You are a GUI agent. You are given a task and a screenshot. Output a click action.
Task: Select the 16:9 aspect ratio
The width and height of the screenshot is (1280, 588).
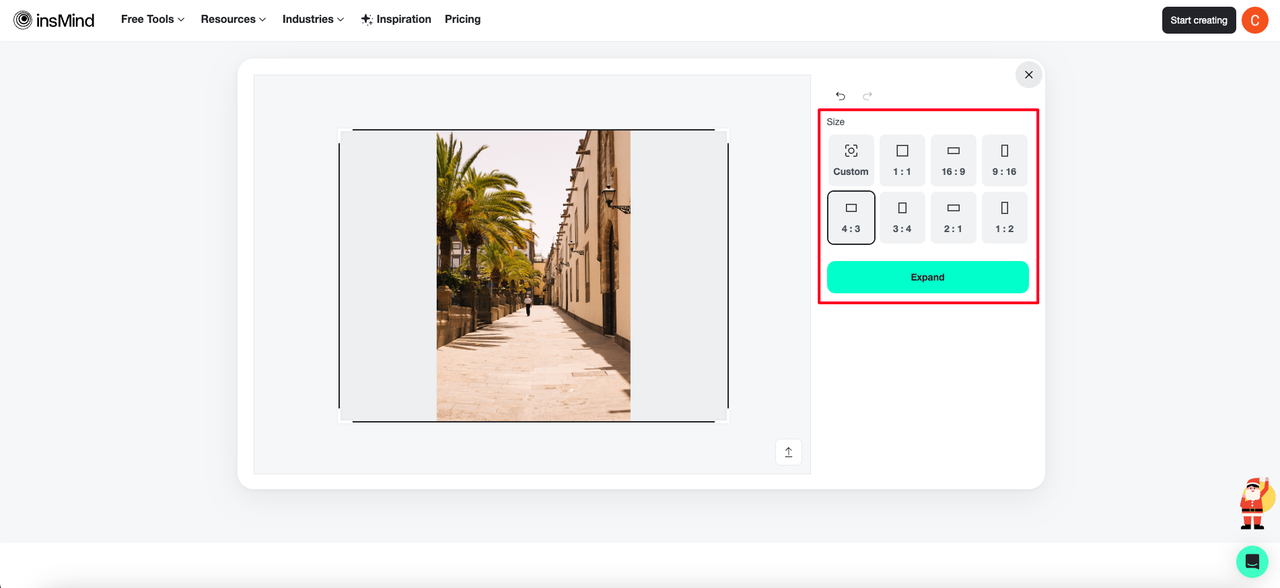point(953,160)
